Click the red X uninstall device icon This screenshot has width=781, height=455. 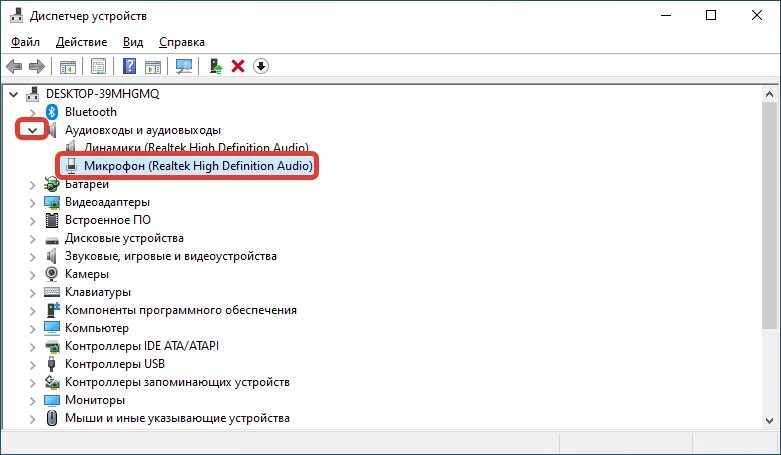tap(238, 66)
